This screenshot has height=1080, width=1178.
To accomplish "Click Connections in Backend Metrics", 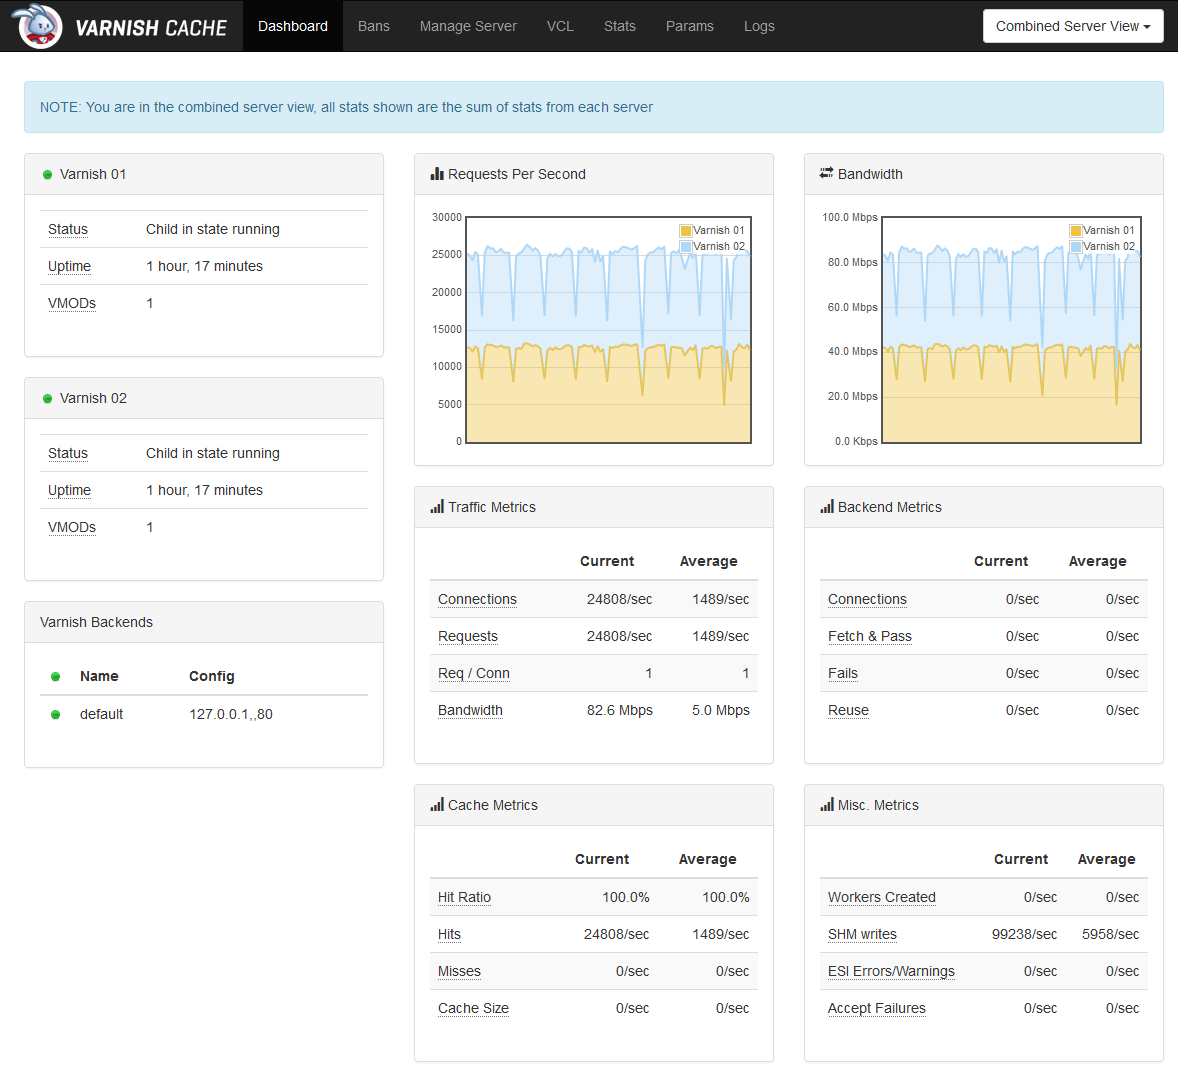I will [x=867, y=599].
